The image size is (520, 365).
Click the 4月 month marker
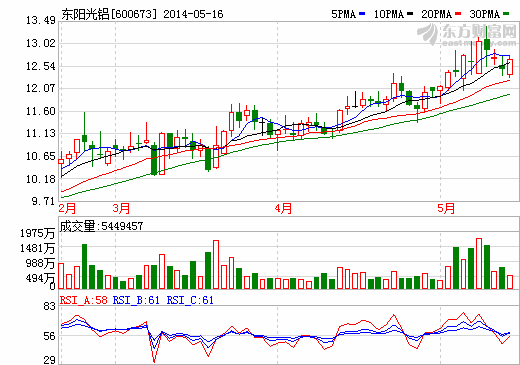[283, 209]
